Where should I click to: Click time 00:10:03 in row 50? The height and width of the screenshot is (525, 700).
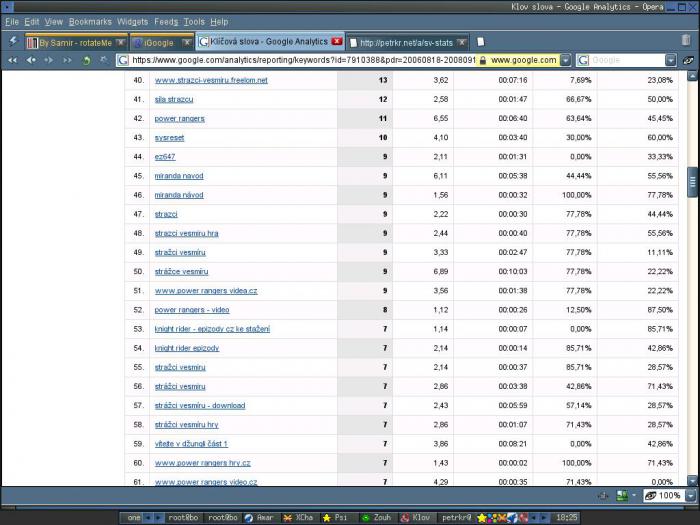click(x=512, y=271)
